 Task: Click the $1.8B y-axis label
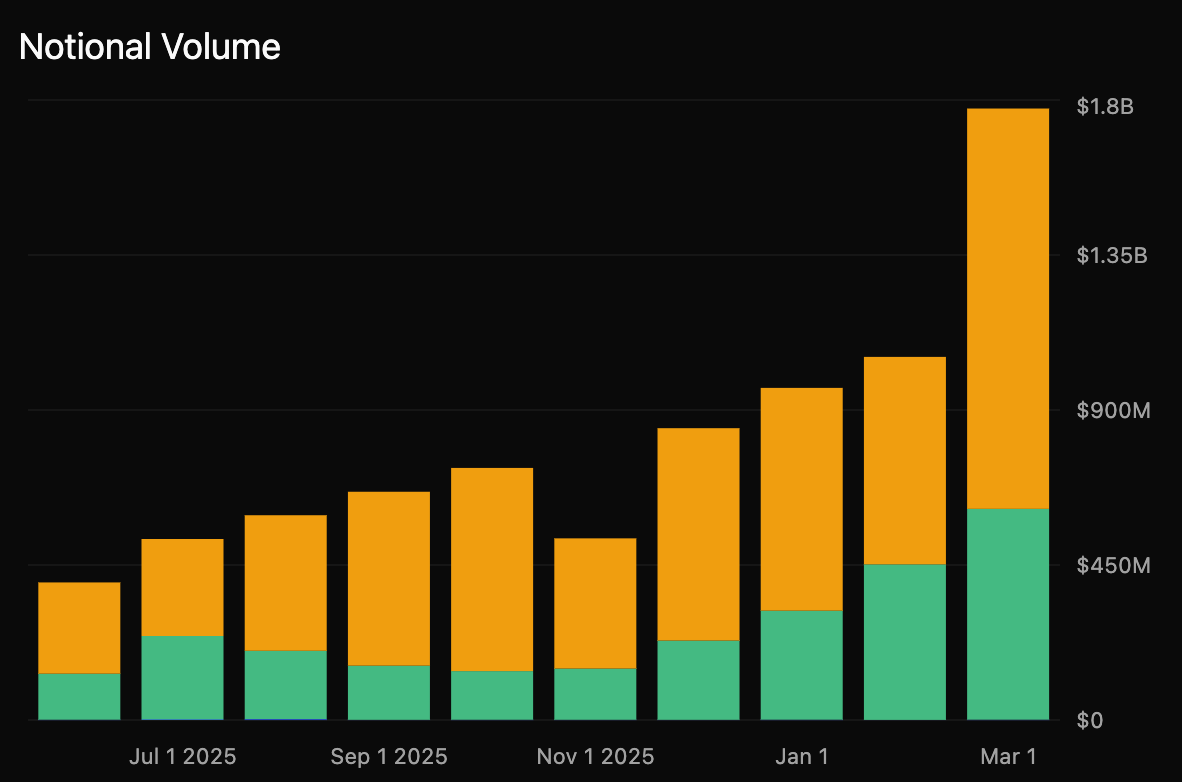coord(1105,106)
